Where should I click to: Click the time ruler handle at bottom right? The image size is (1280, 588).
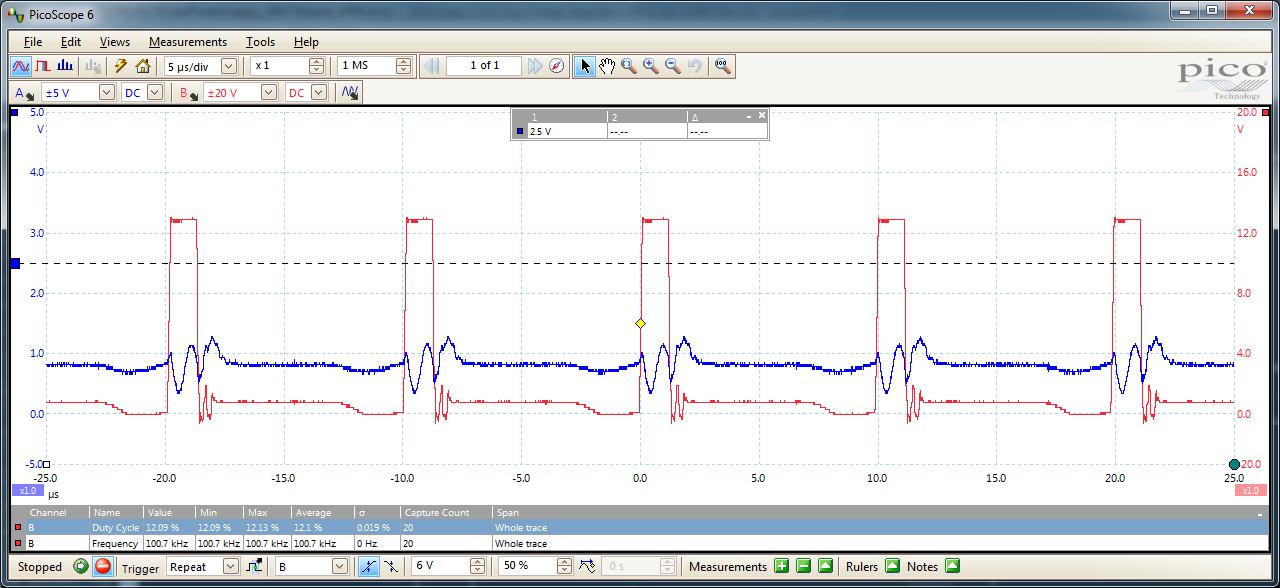1234,464
